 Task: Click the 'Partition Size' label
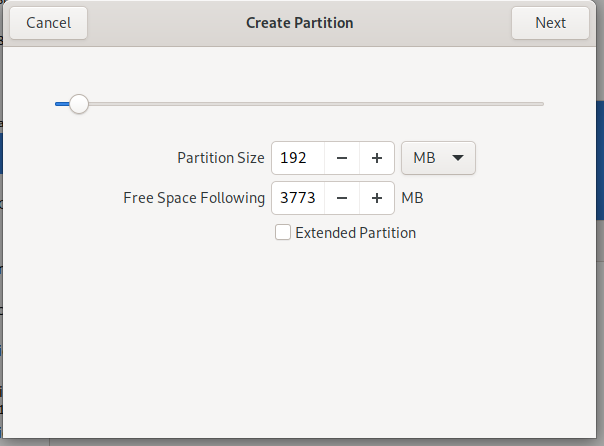coord(221,158)
